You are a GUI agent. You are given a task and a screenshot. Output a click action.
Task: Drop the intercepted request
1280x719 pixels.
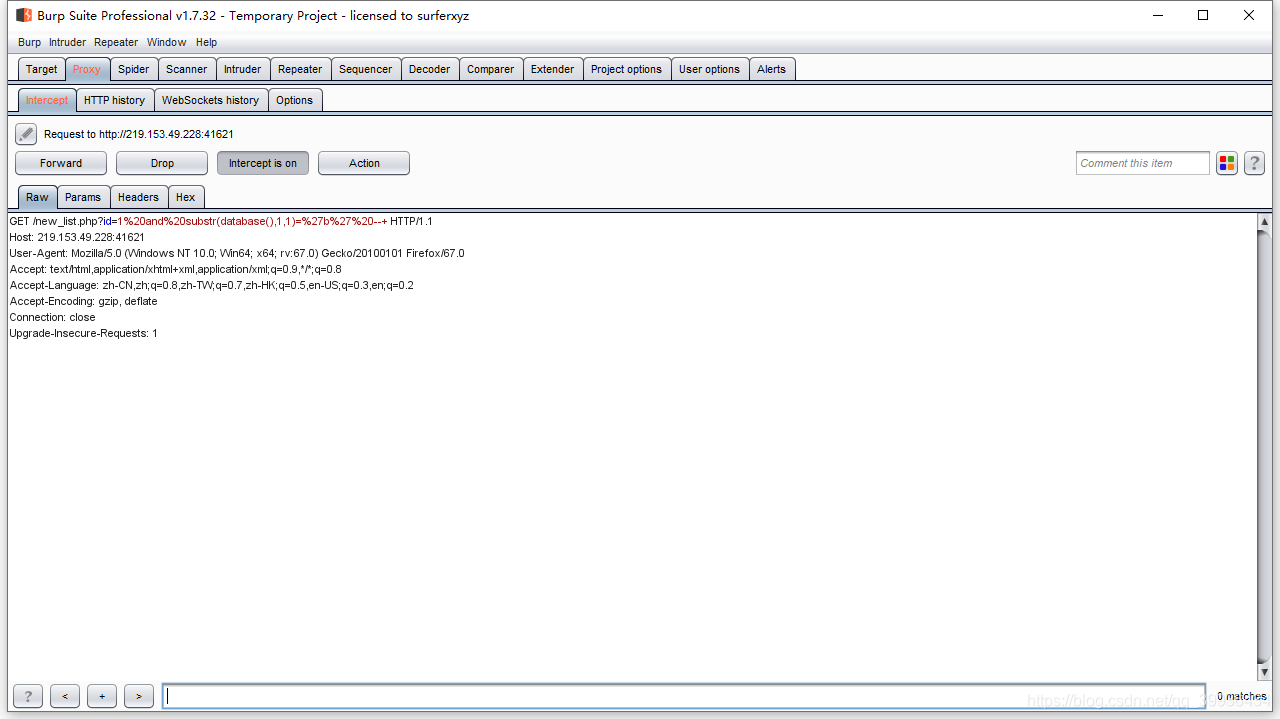click(x=162, y=163)
